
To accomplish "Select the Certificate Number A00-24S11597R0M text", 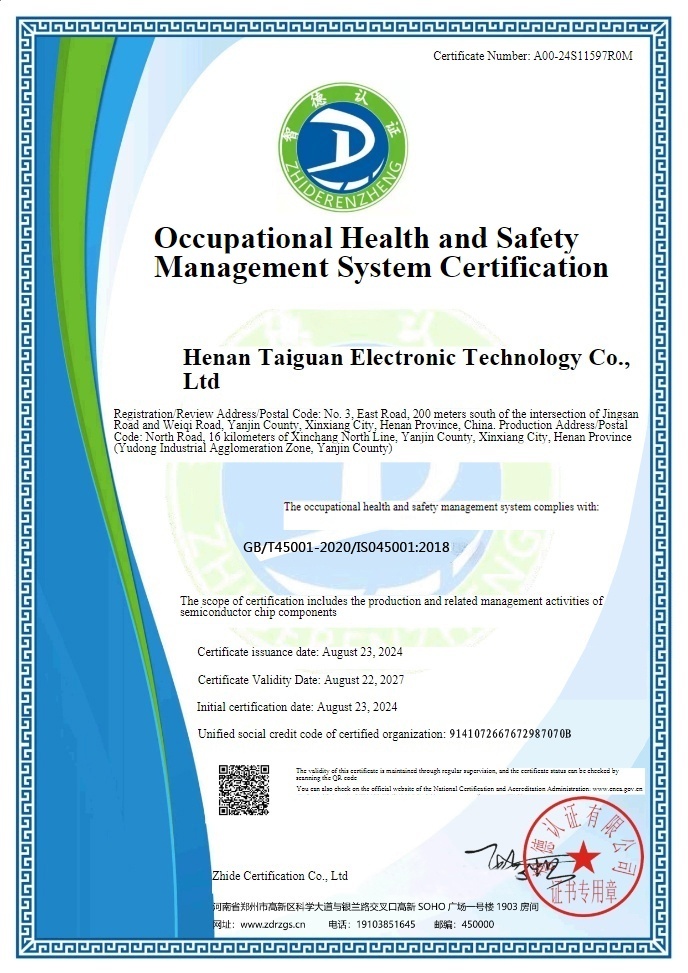I will (533, 56).
